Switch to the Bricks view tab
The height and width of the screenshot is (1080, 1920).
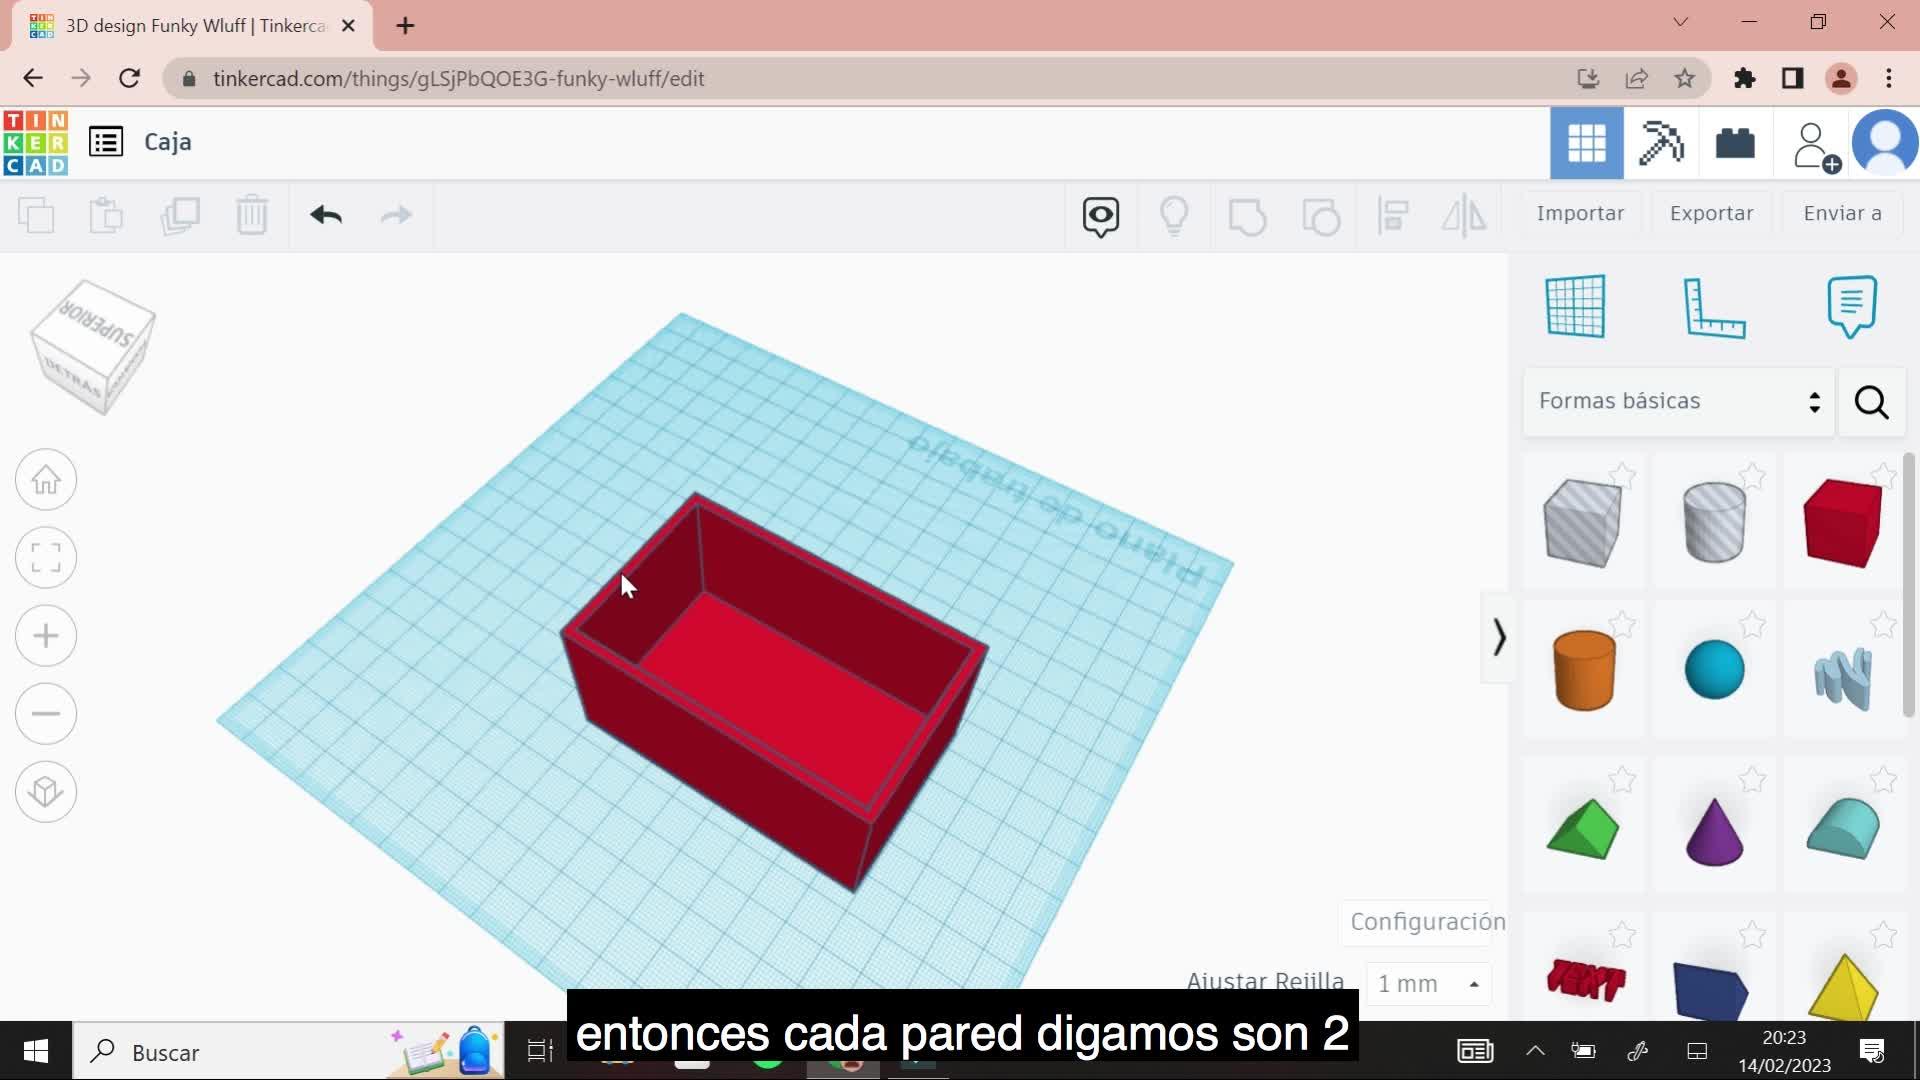[1735, 144]
